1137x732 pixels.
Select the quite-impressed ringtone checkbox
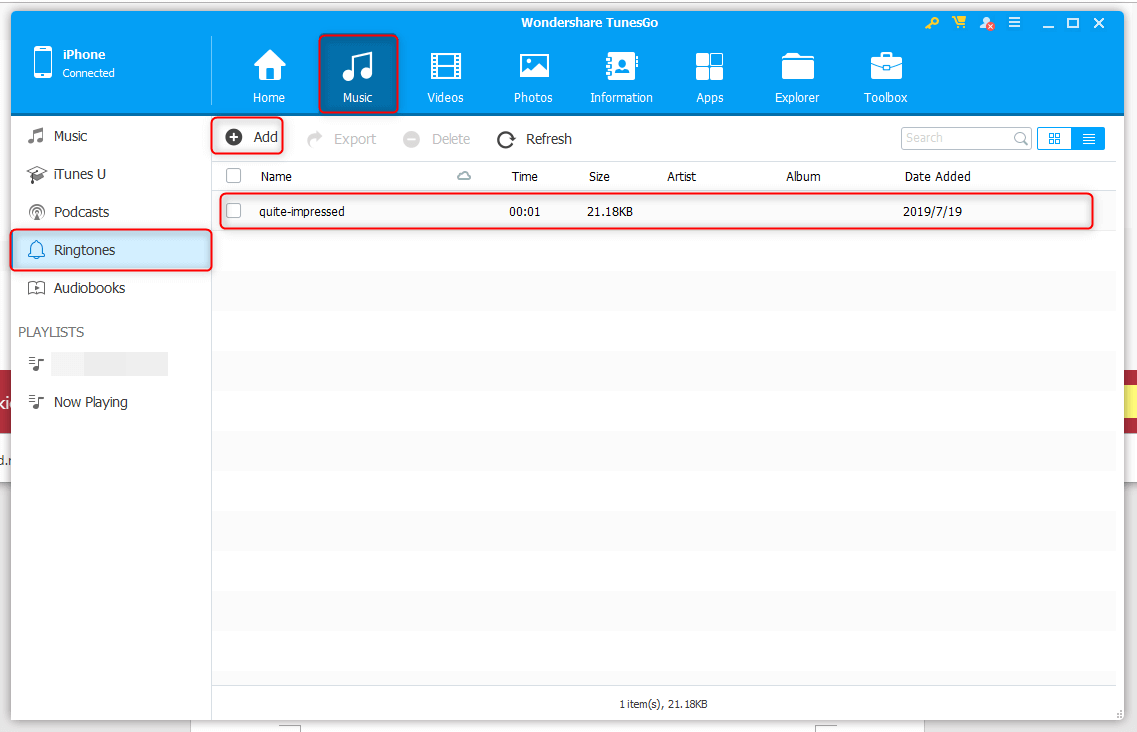click(x=233, y=211)
